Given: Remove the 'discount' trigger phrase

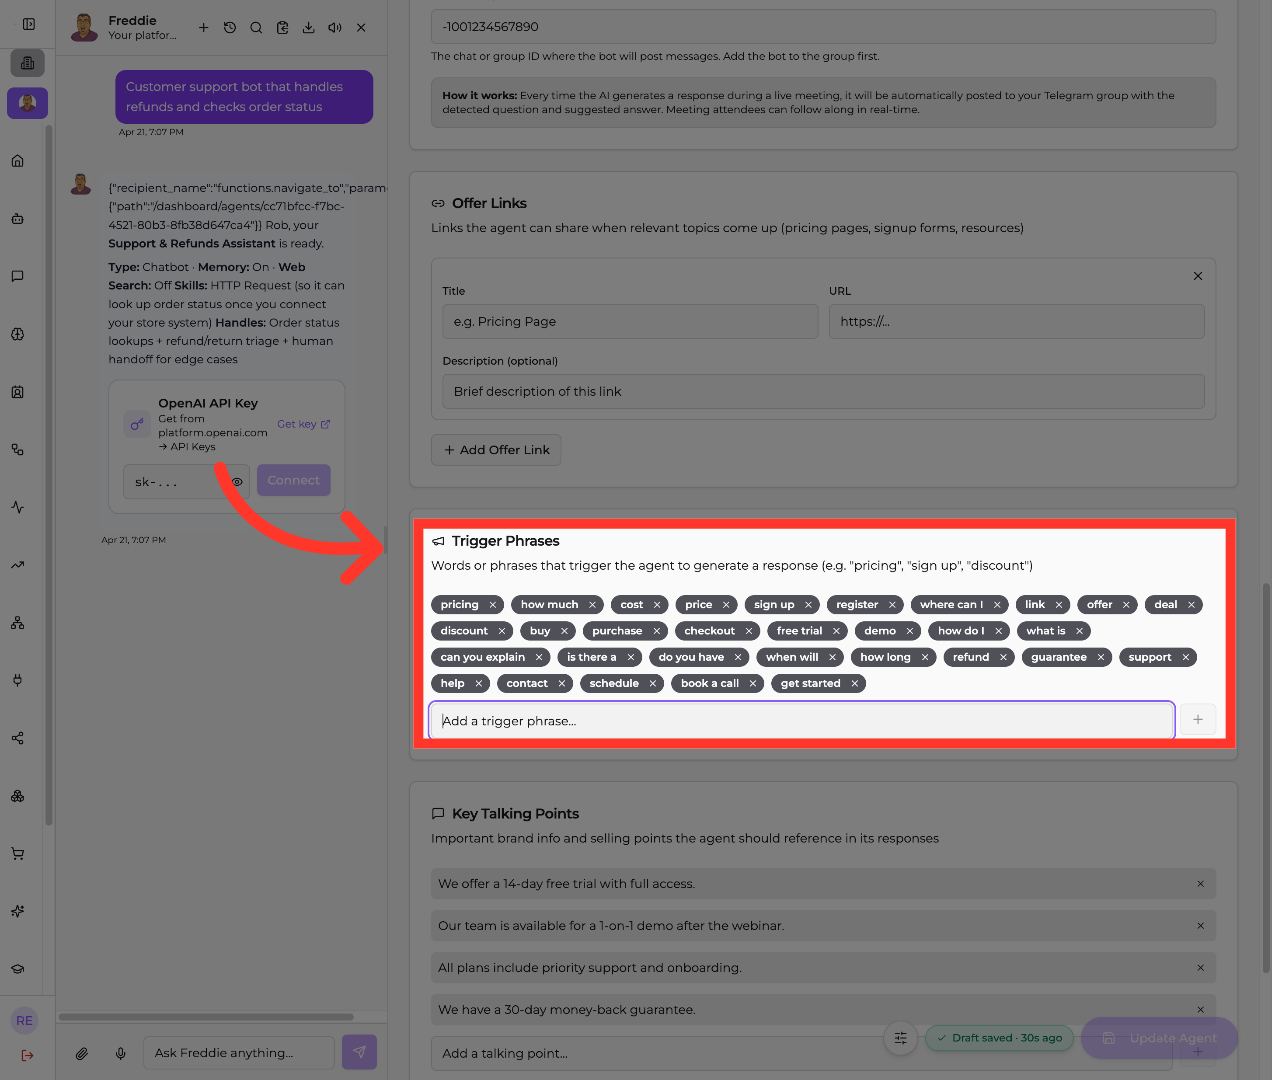Looking at the screenshot, I should pos(502,631).
